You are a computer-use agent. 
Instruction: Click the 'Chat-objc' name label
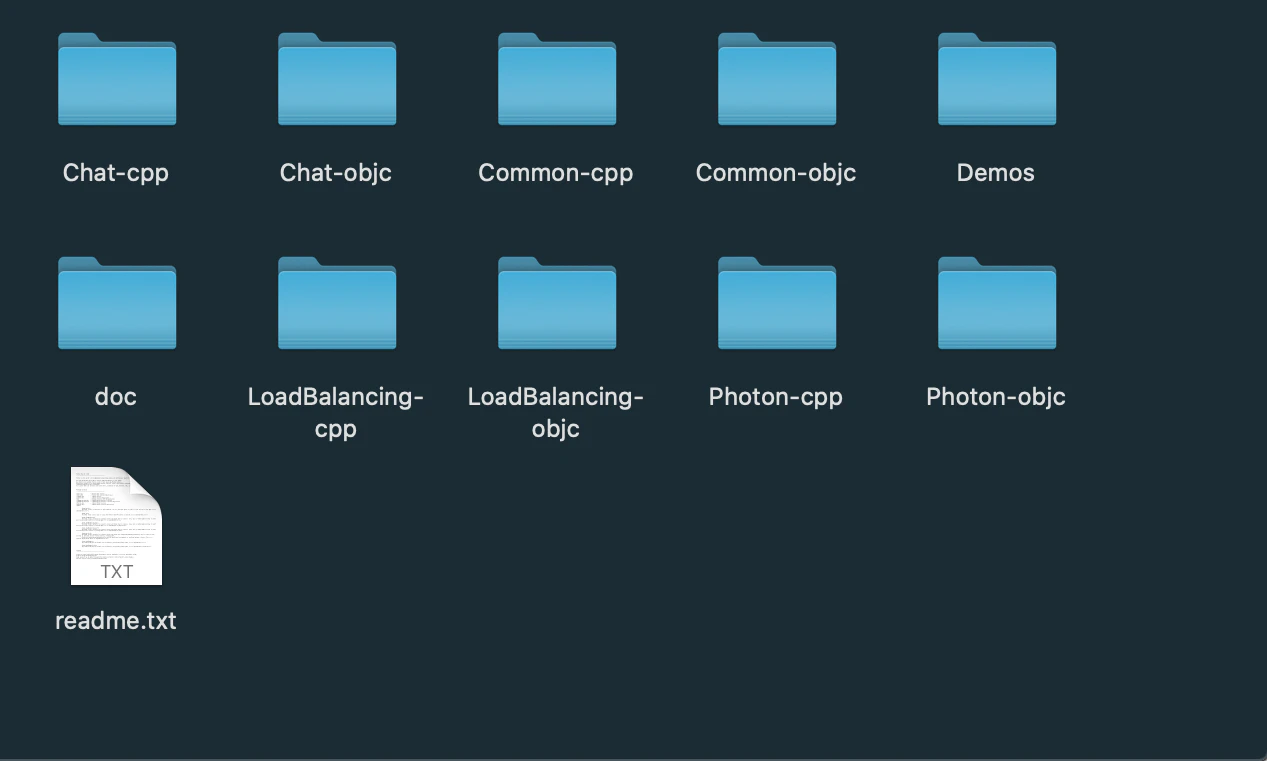336,173
